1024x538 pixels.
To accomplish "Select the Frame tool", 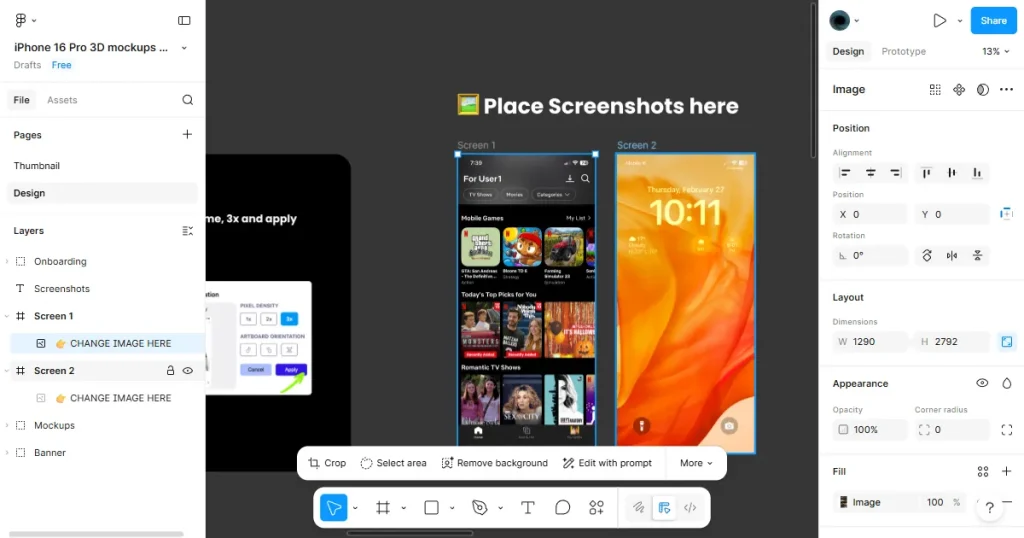I will (x=383, y=507).
